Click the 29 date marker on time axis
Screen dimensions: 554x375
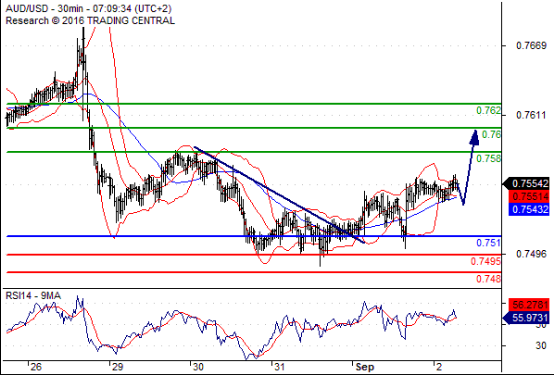tap(117, 367)
